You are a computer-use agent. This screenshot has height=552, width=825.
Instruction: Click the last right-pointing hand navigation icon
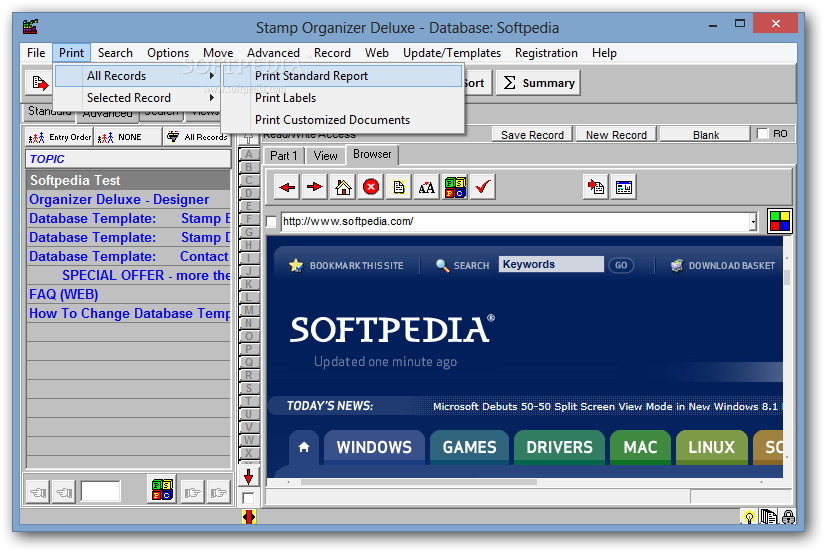218,492
